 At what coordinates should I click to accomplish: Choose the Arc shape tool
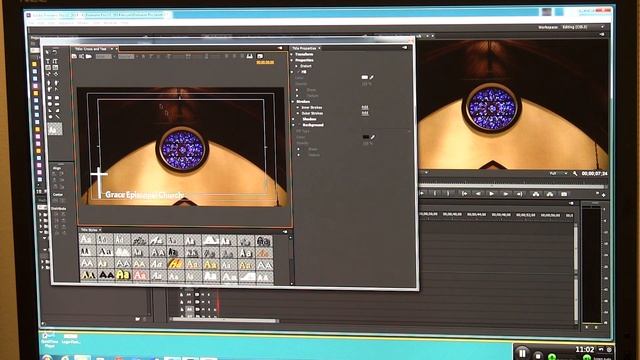58,110
